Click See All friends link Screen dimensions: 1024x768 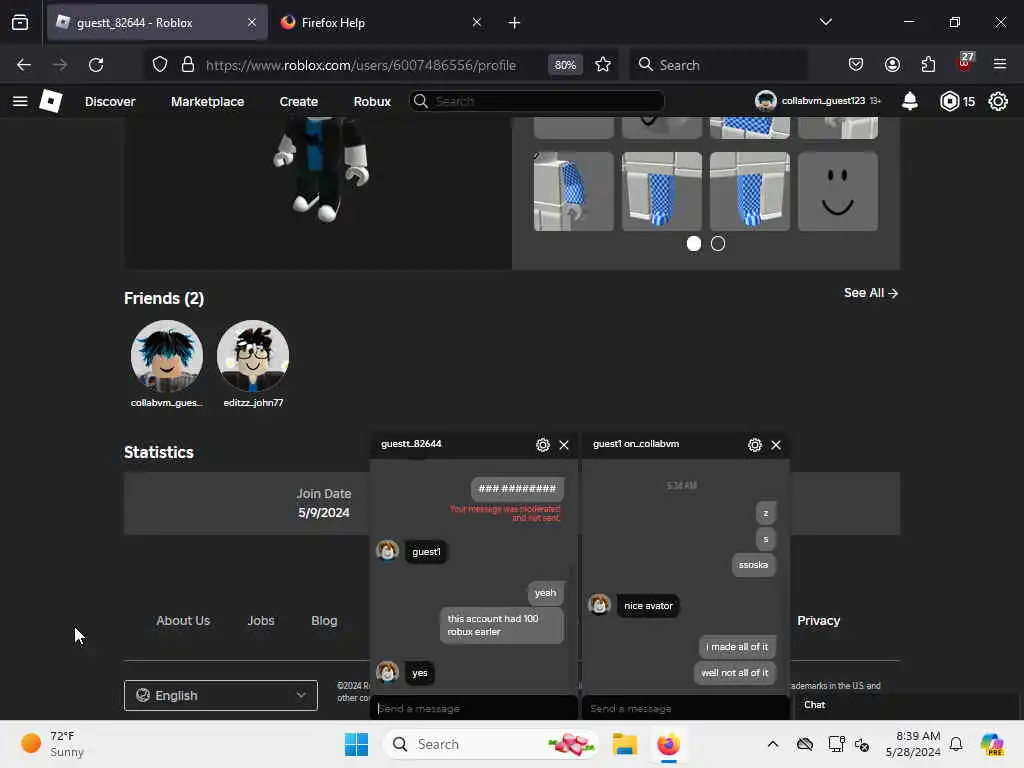coord(871,293)
